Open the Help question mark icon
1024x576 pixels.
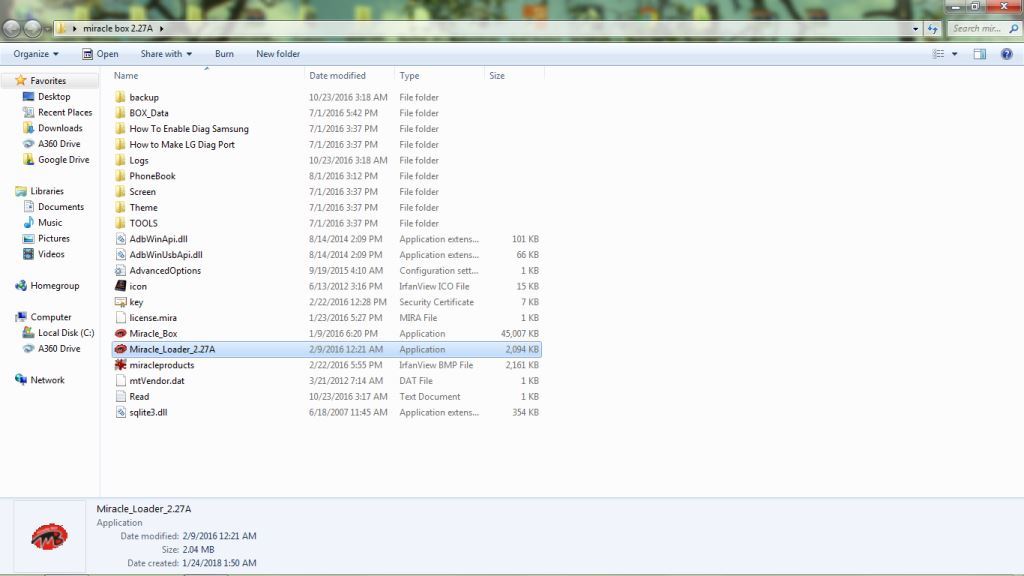click(1006, 54)
